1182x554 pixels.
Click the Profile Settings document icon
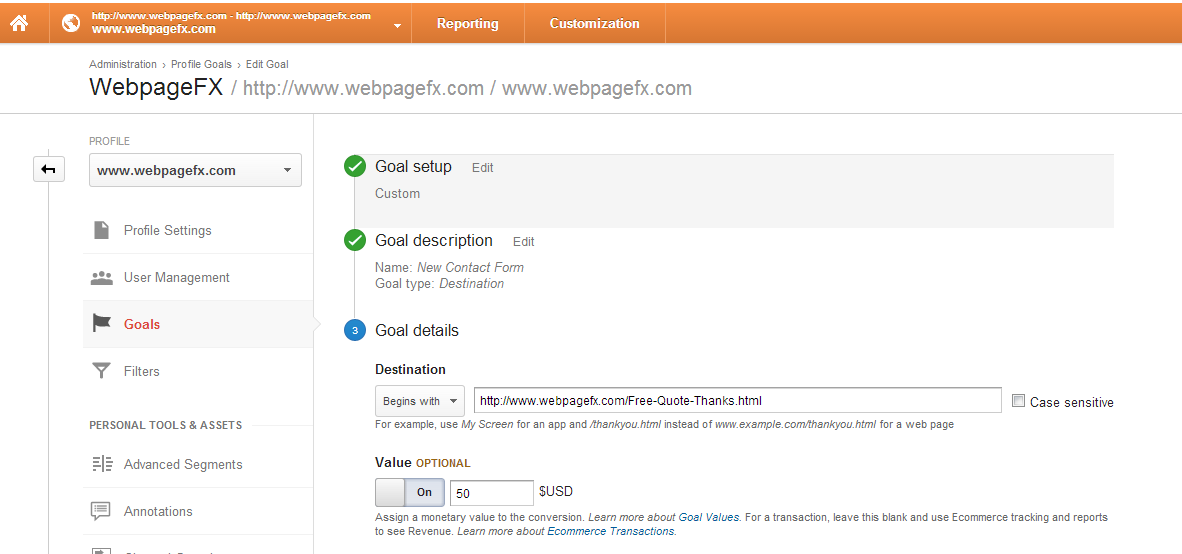101,230
